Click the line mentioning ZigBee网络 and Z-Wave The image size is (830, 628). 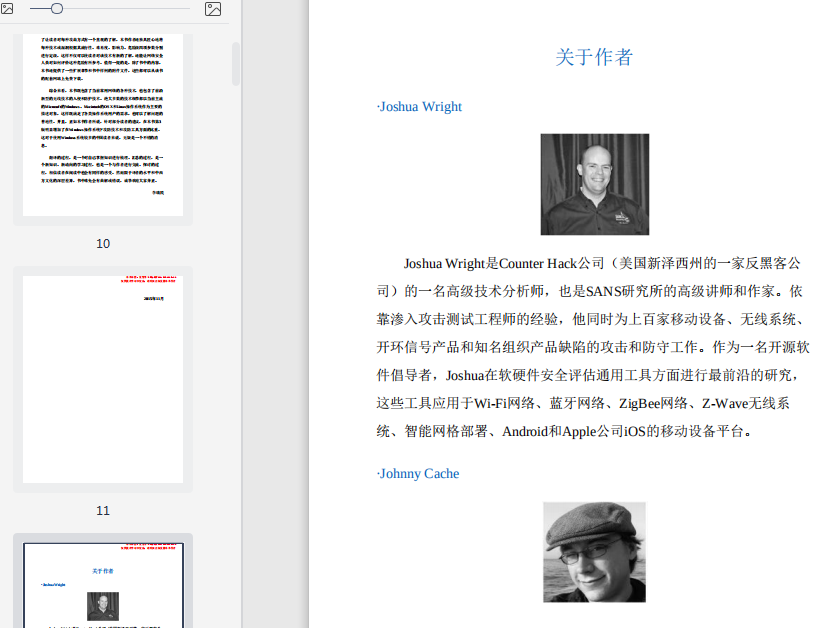[583, 403]
